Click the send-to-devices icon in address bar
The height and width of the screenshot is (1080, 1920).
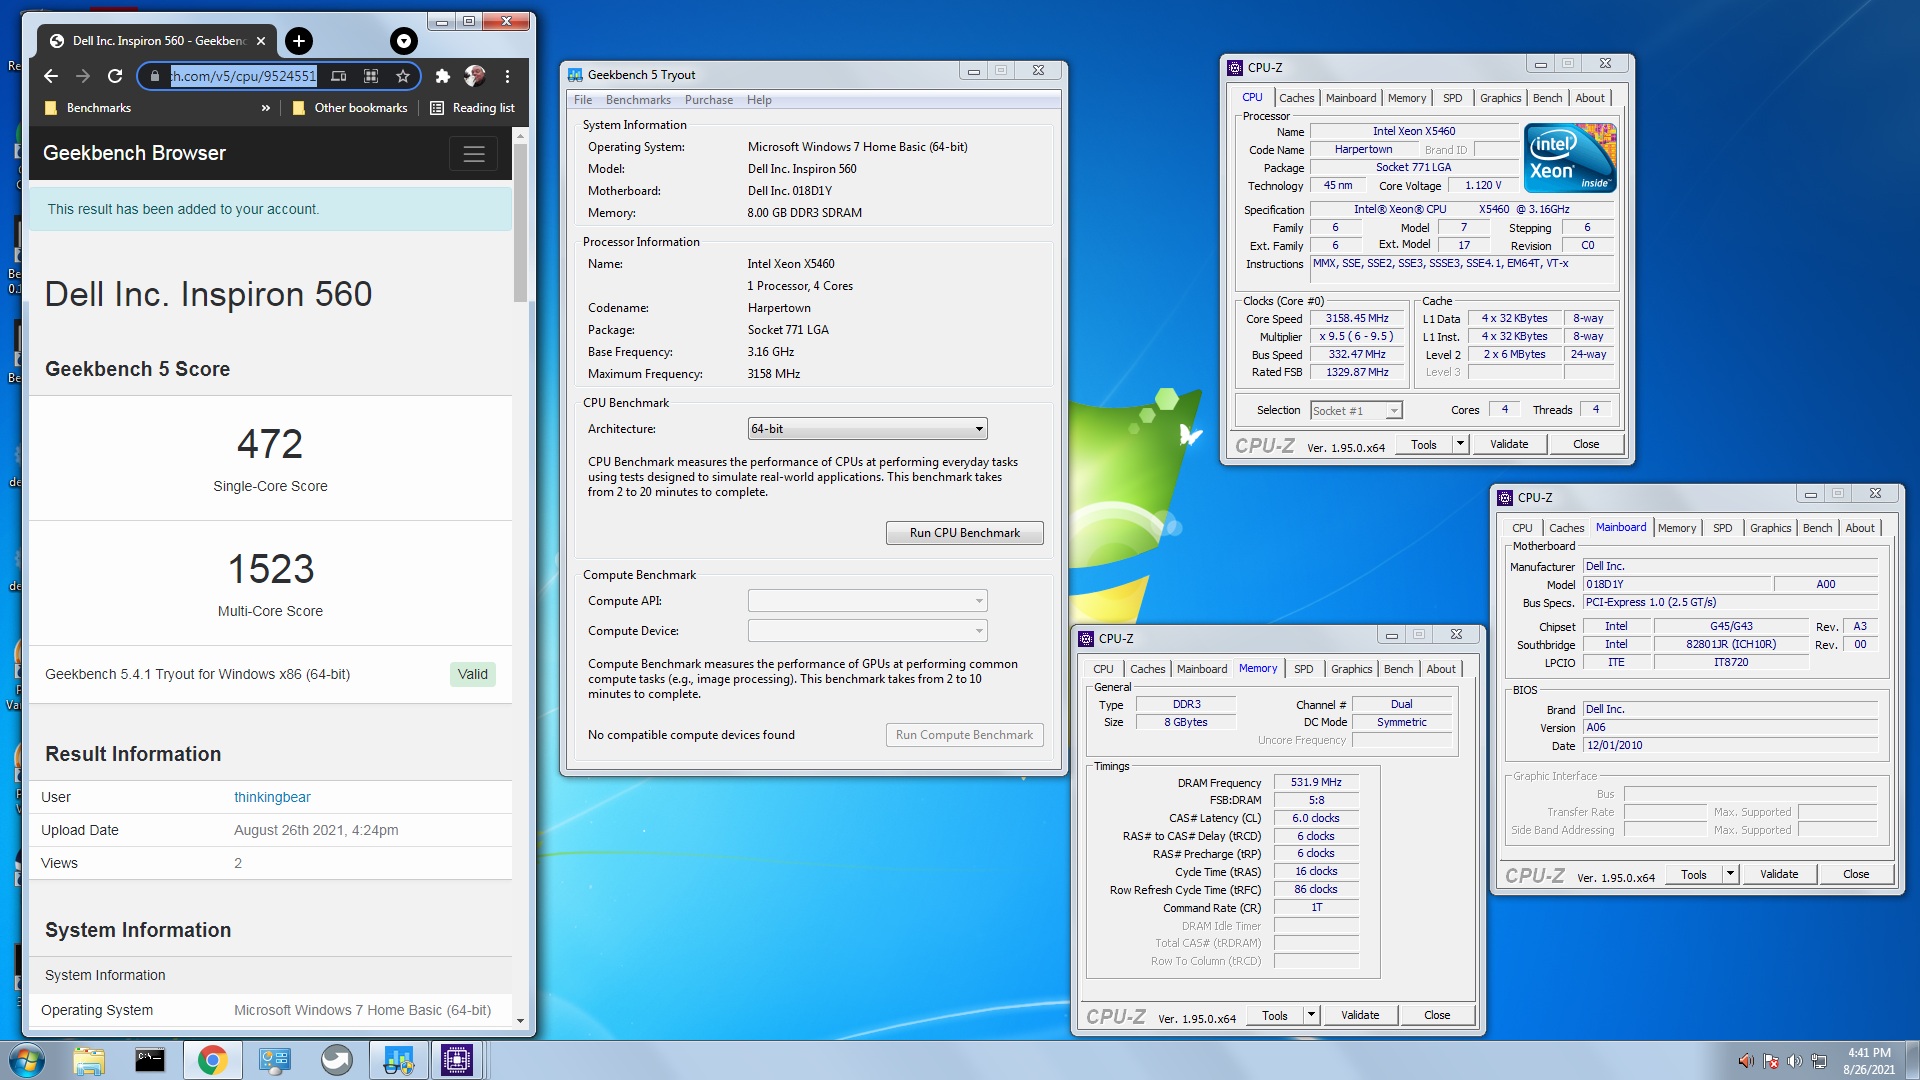tap(339, 76)
